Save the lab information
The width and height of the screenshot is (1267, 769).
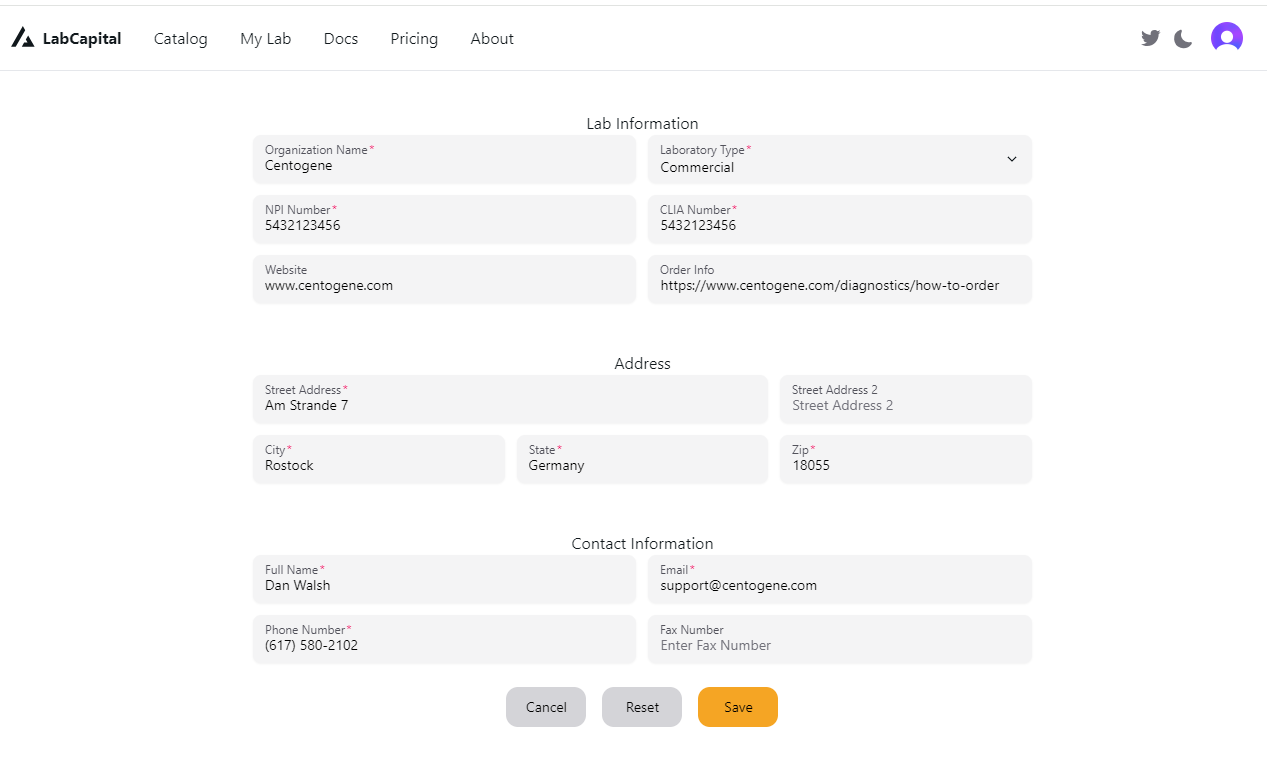click(738, 707)
